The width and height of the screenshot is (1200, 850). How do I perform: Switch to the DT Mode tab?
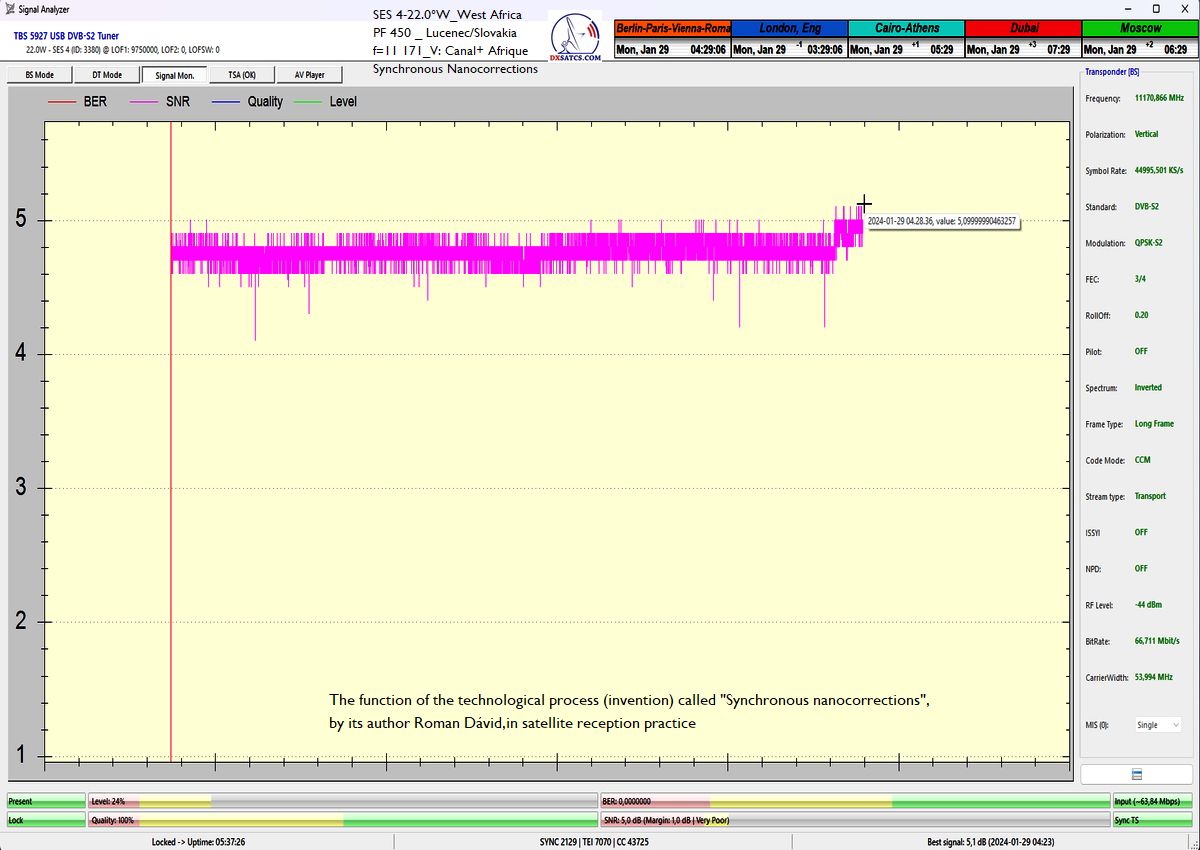(107, 75)
